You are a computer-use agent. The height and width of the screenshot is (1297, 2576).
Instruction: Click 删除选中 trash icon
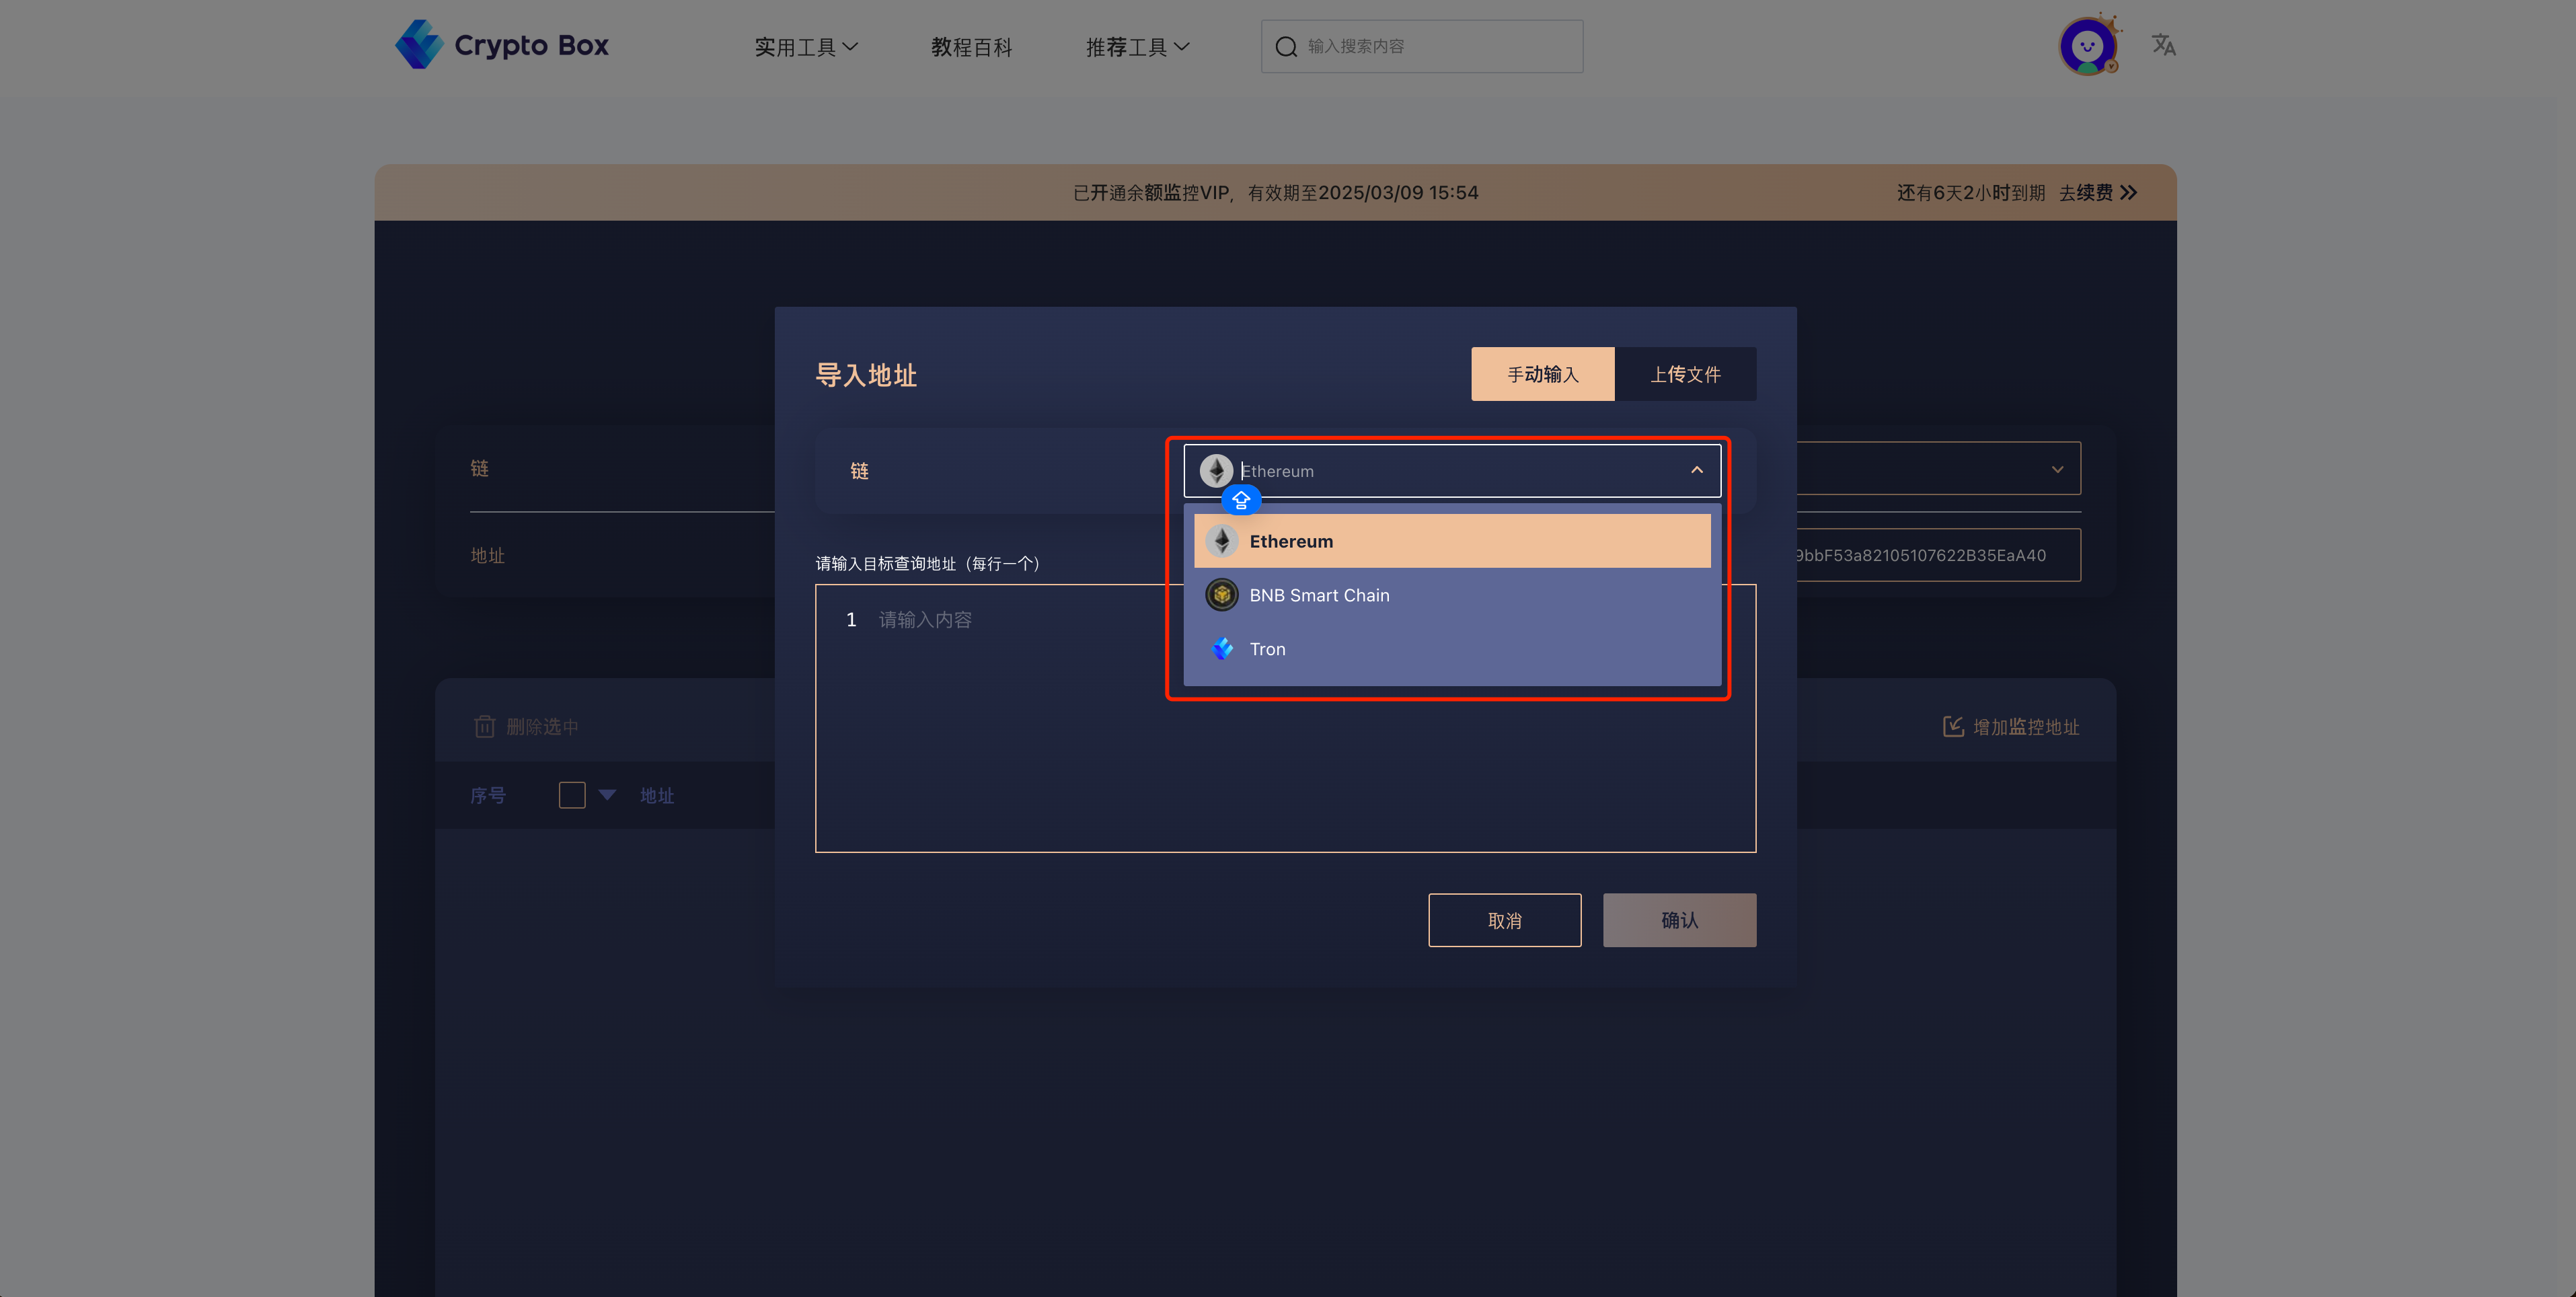[x=484, y=727]
